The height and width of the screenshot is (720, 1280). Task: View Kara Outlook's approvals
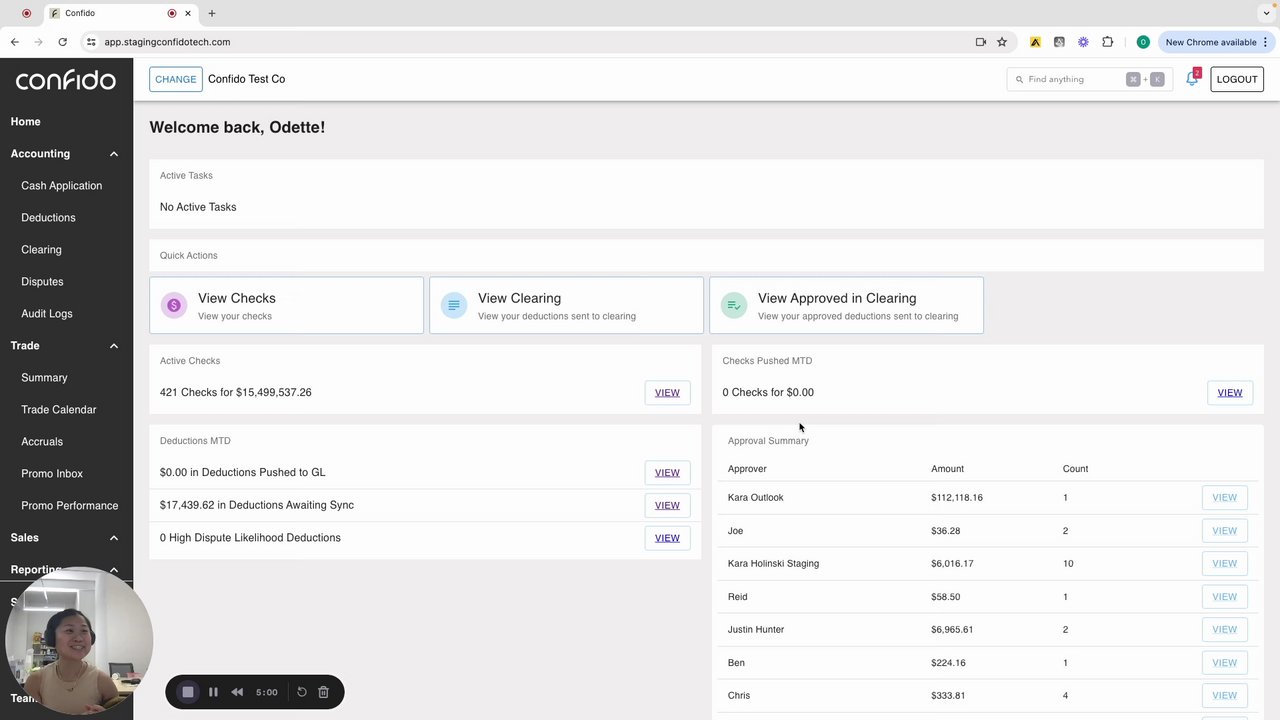click(x=1224, y=498)
